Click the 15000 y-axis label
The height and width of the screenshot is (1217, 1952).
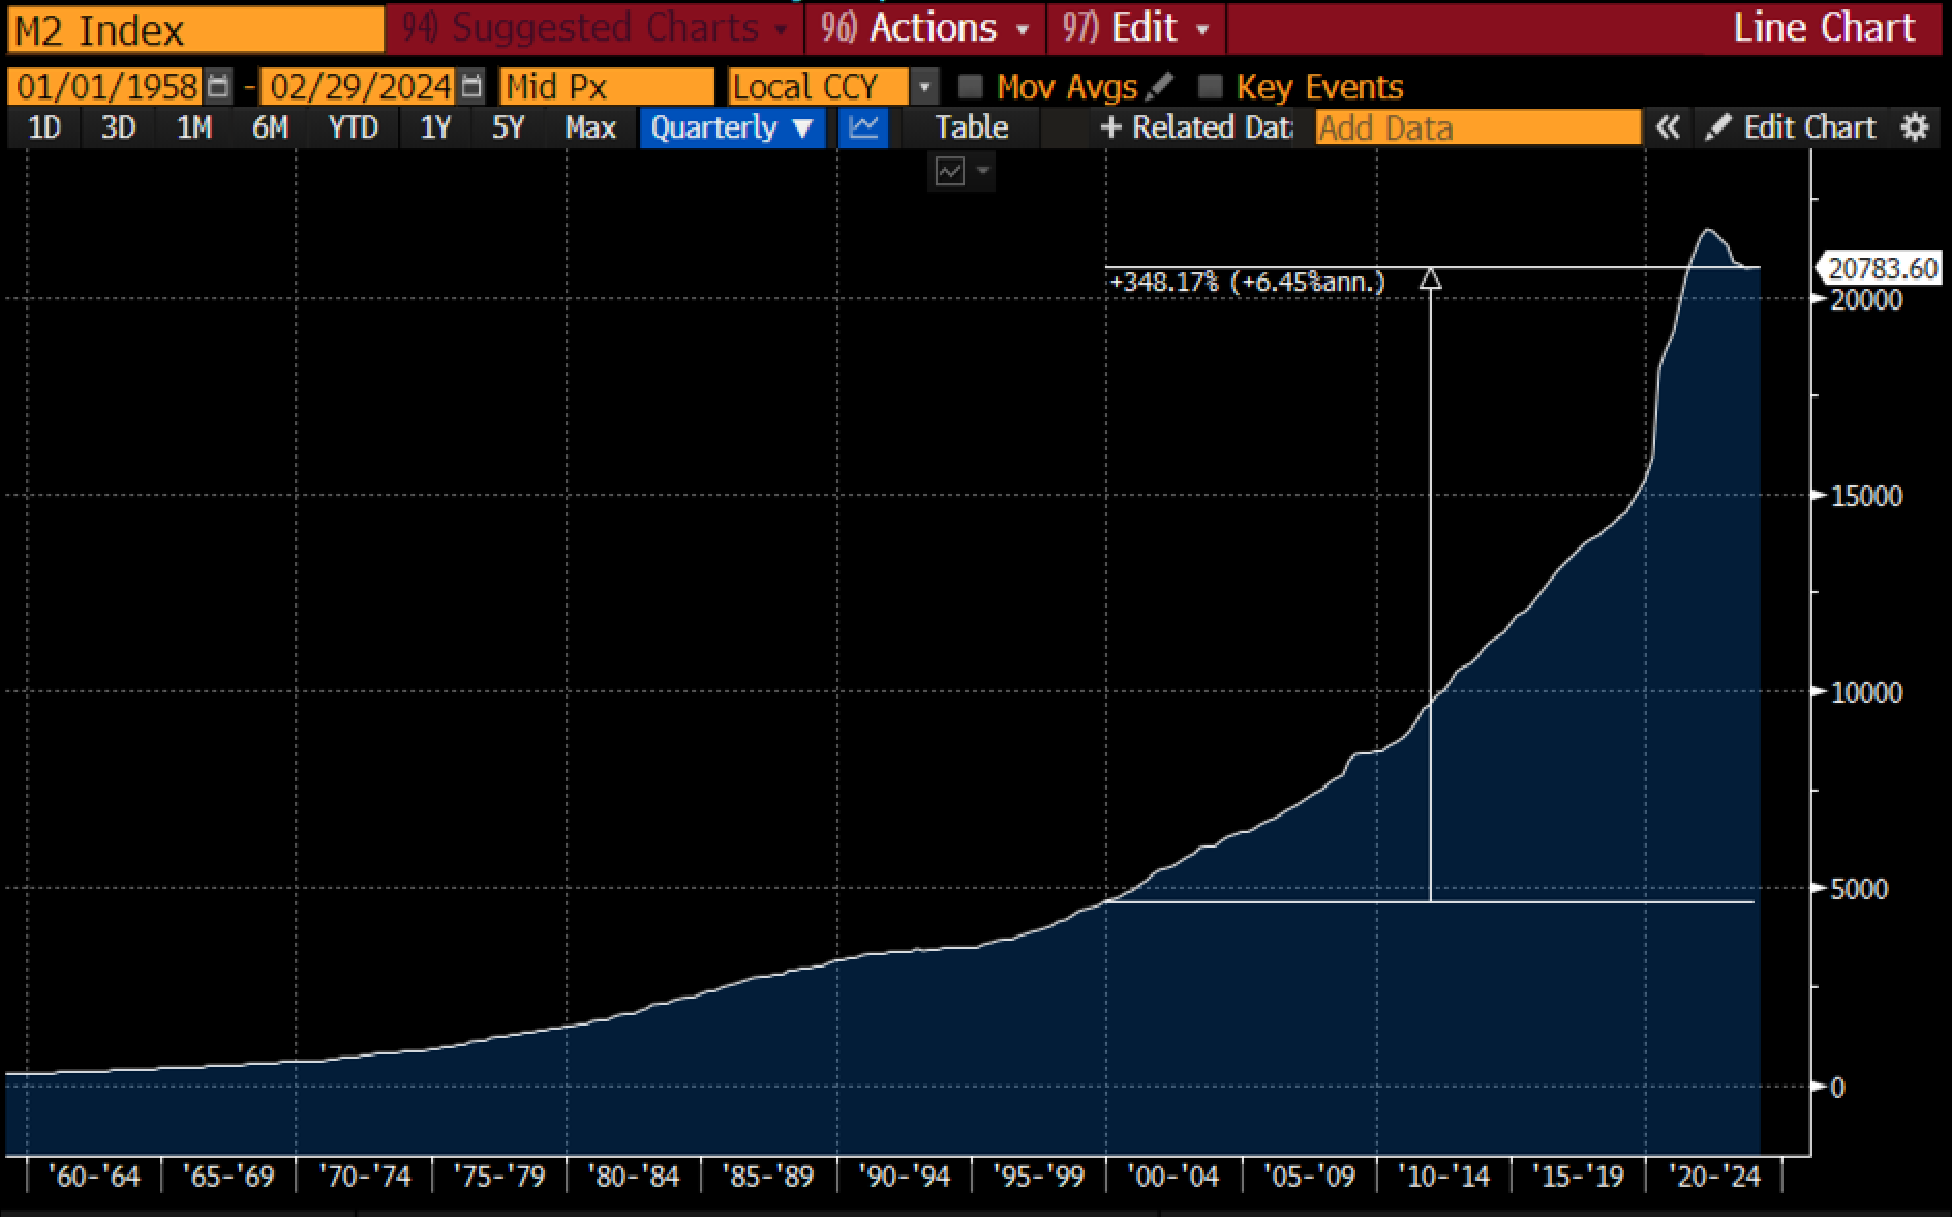point(1866,496)
